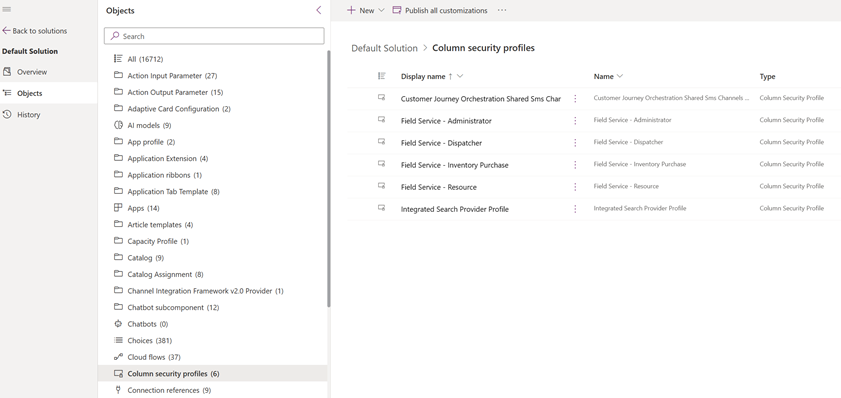Click Chatbot subcomponent folder icon

pos(119,307)
